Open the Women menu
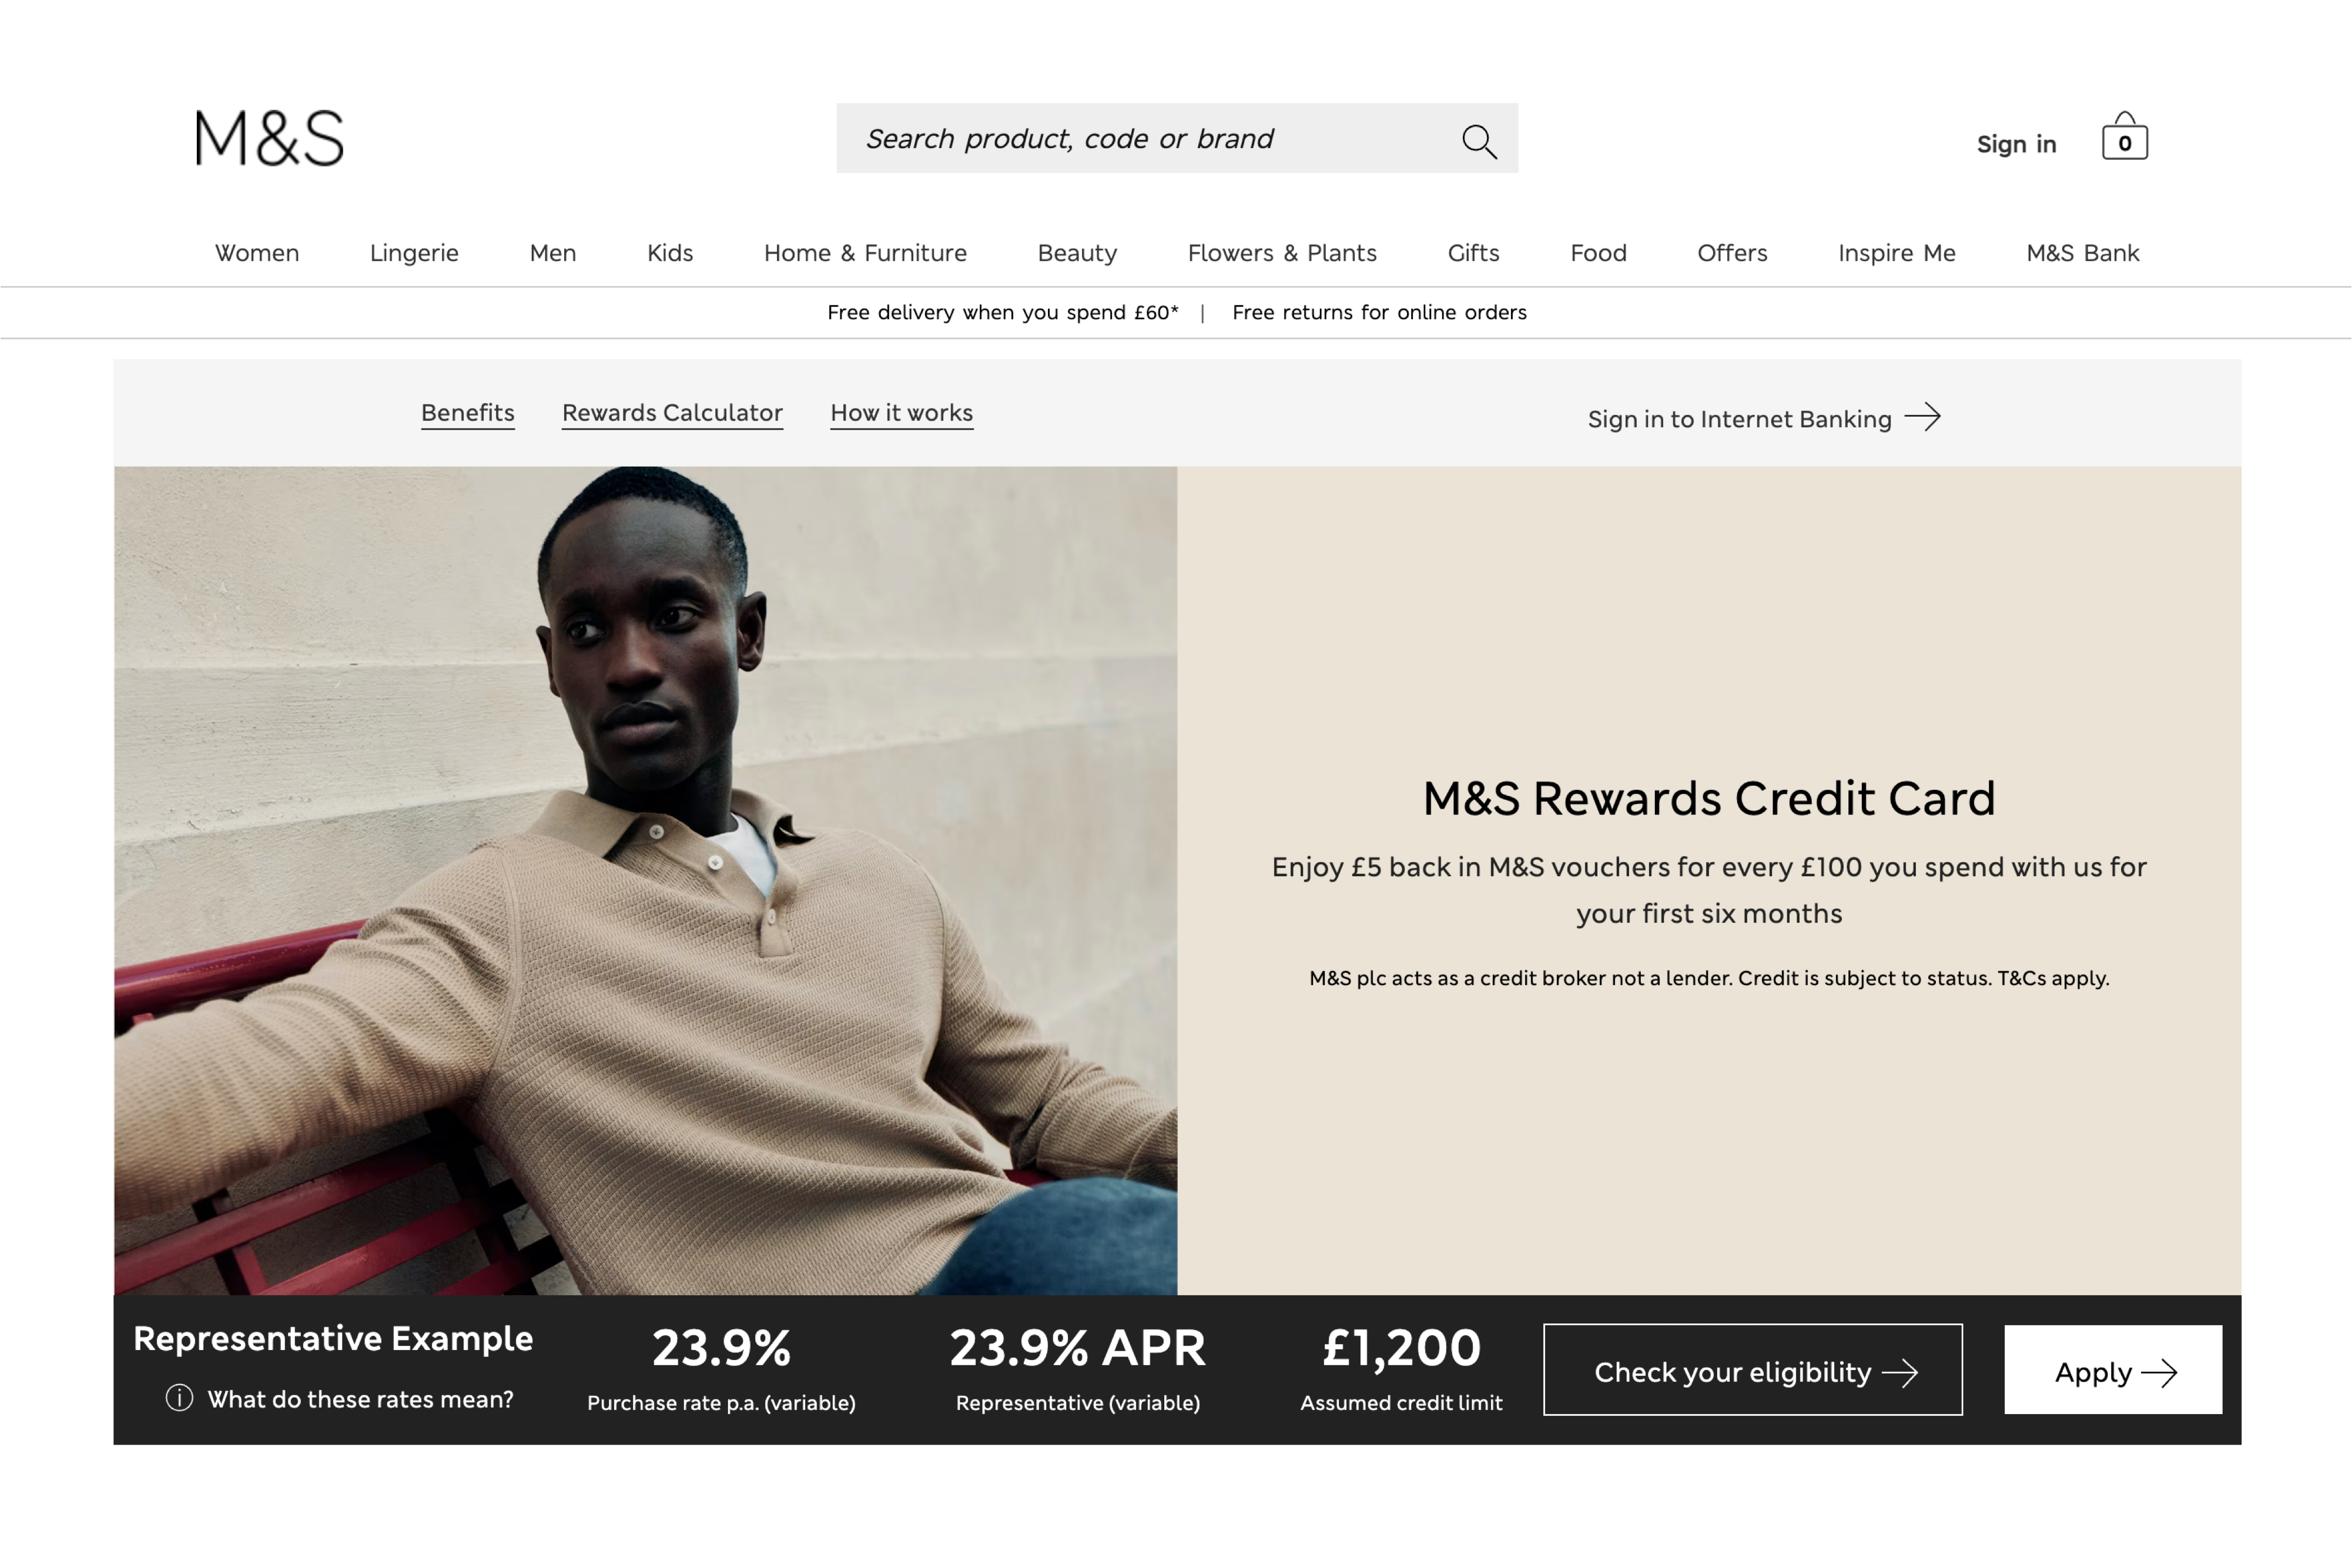The width and height of the screenshot is (2352, 1568). click(x=257, y=253)
